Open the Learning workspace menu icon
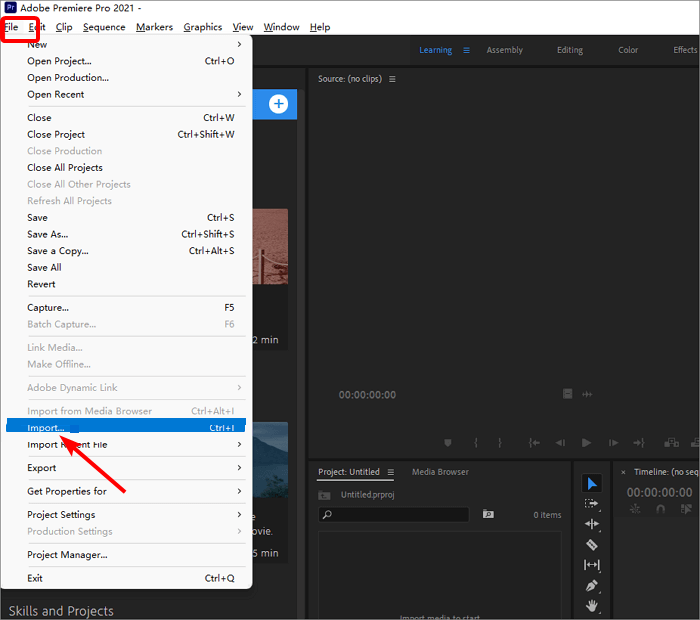This screenshot has width=700, height=620. (466, 50)
